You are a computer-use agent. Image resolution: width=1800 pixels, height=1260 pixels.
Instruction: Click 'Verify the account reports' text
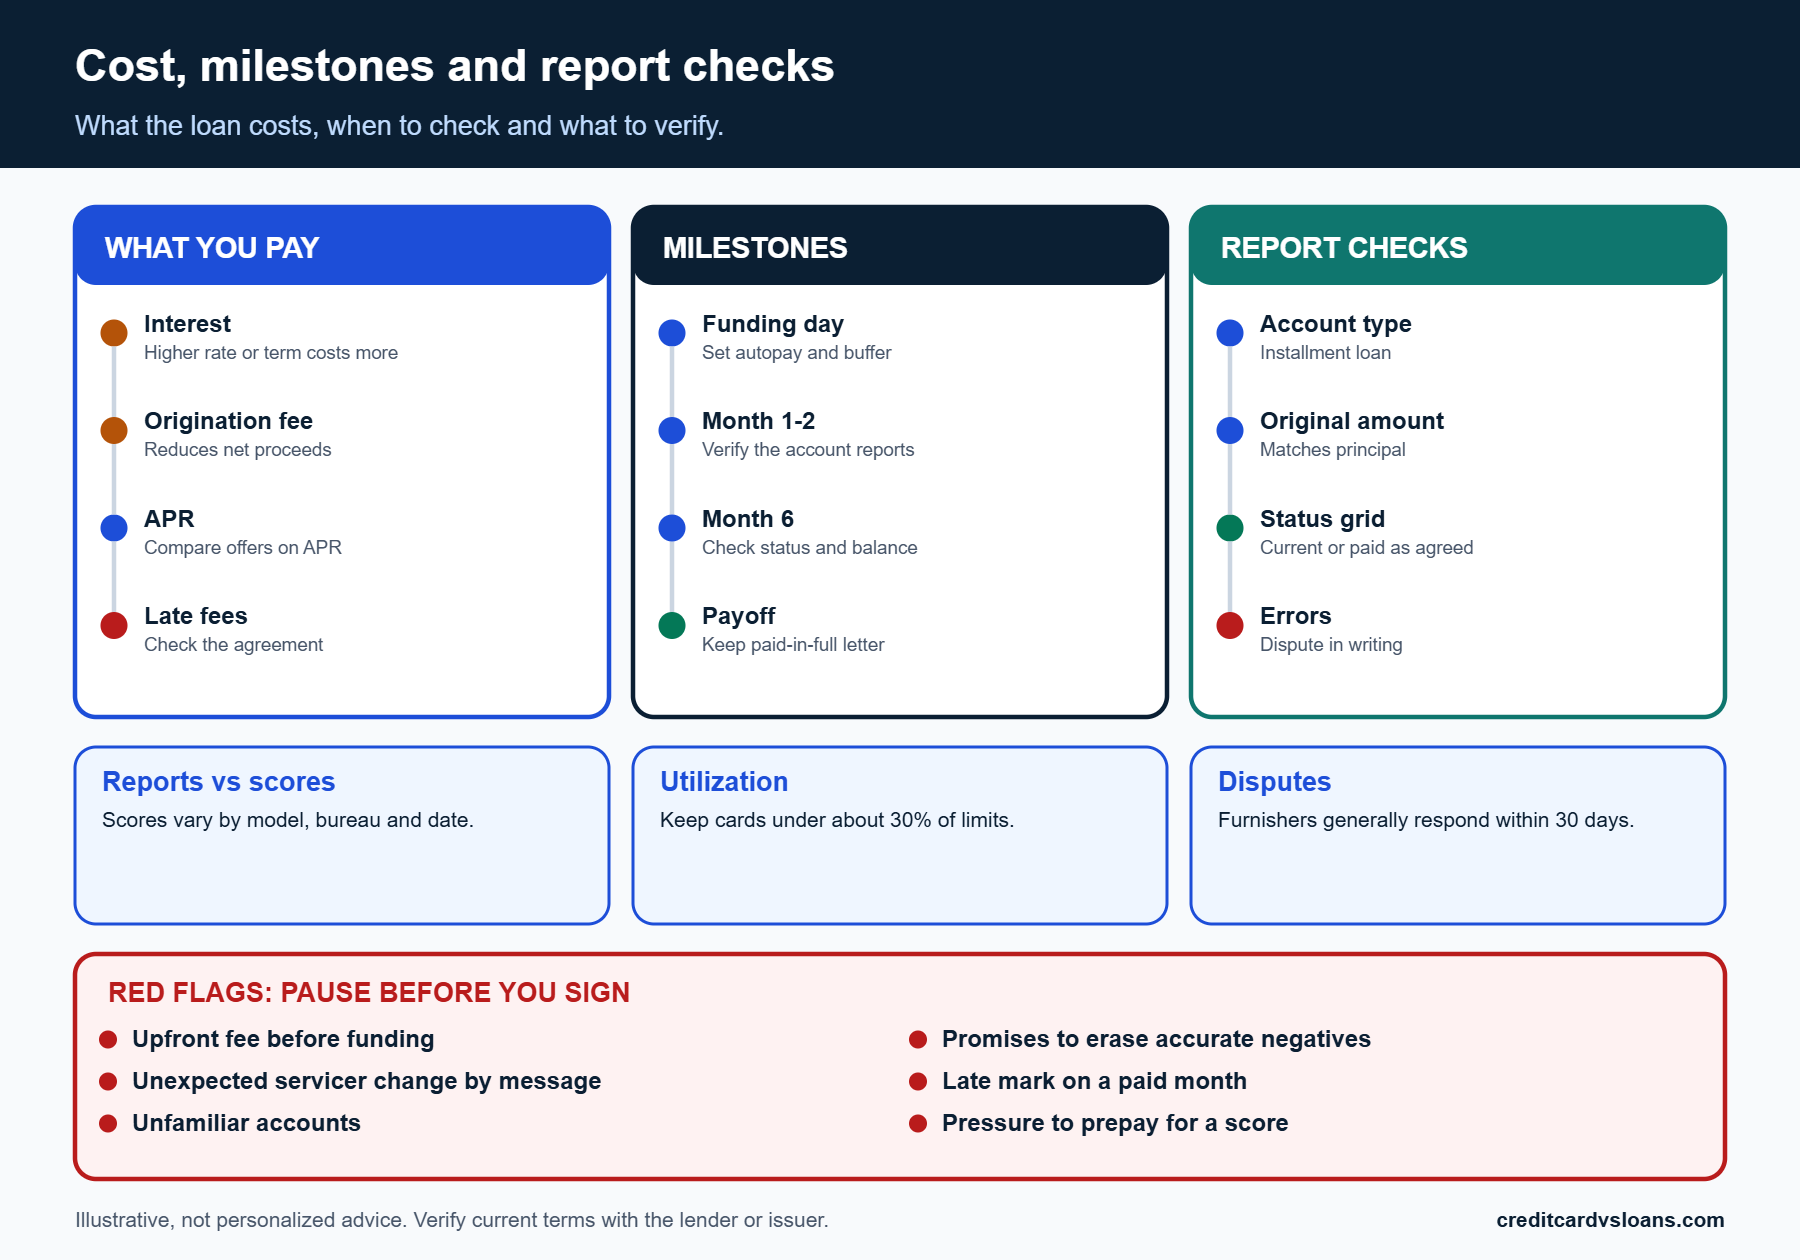[808, 450]
